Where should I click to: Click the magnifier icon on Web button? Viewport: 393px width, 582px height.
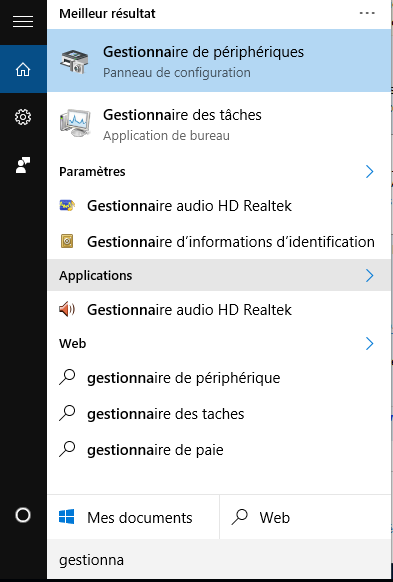(x=240, y=517)
